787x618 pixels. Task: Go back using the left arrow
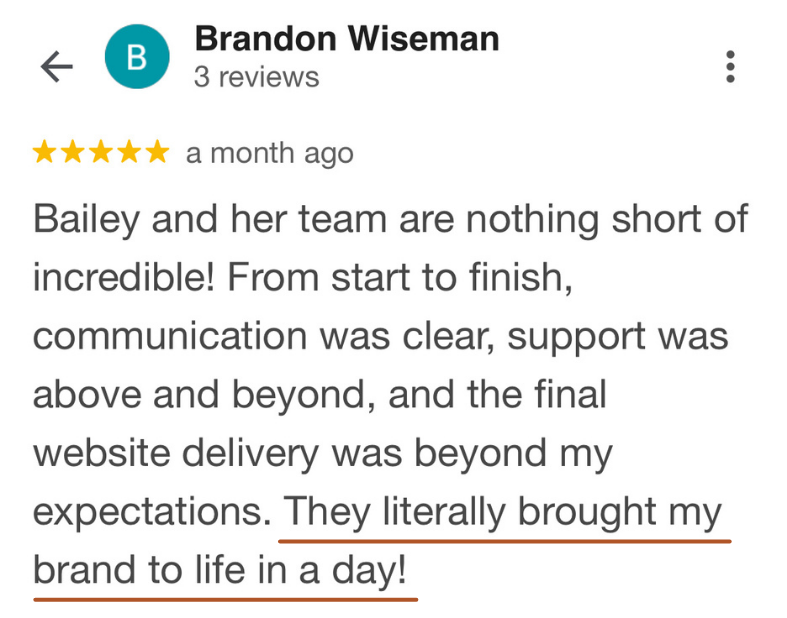(57, 66)
